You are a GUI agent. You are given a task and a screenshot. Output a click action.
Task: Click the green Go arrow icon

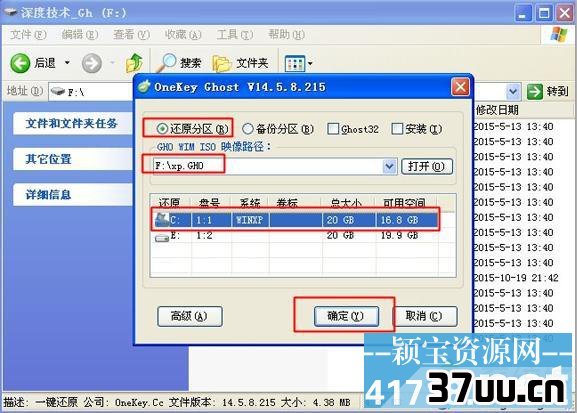click(x=534, y=91)
